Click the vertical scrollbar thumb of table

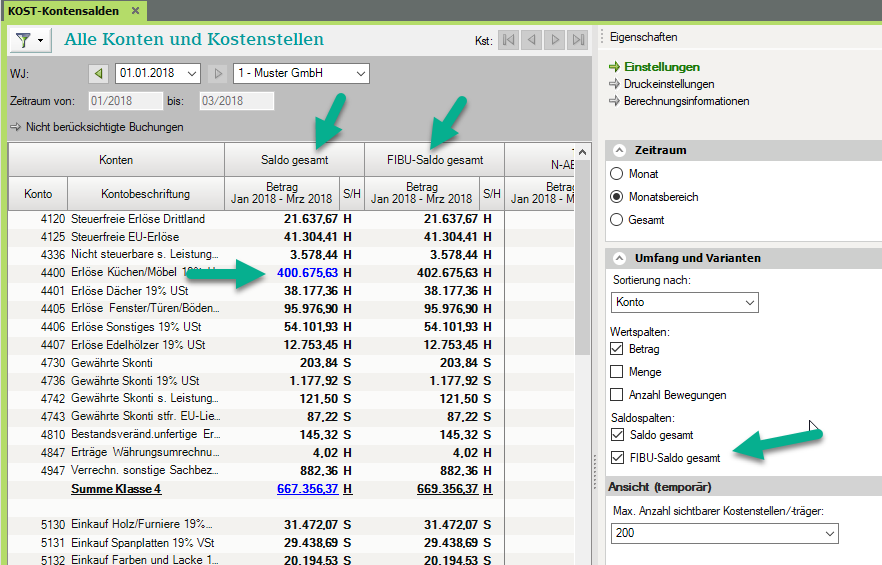(582, 256)
